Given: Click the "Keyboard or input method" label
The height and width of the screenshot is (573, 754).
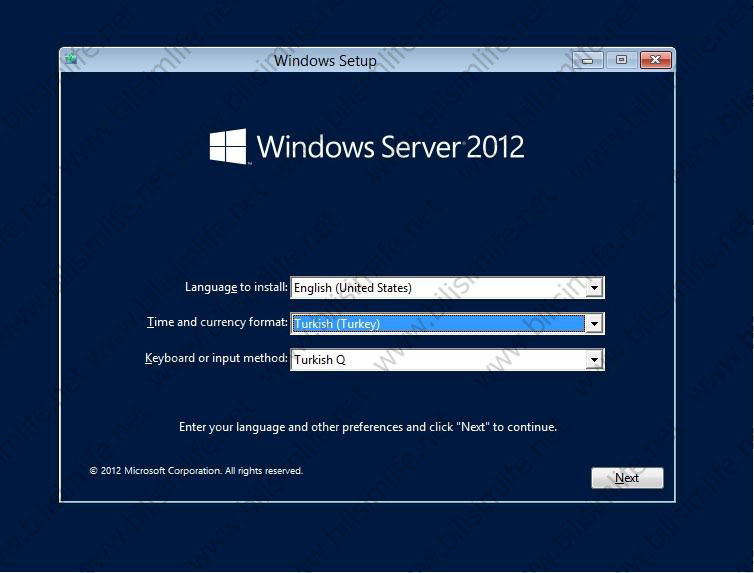Looking at the screenshot, I should (216, 358).
